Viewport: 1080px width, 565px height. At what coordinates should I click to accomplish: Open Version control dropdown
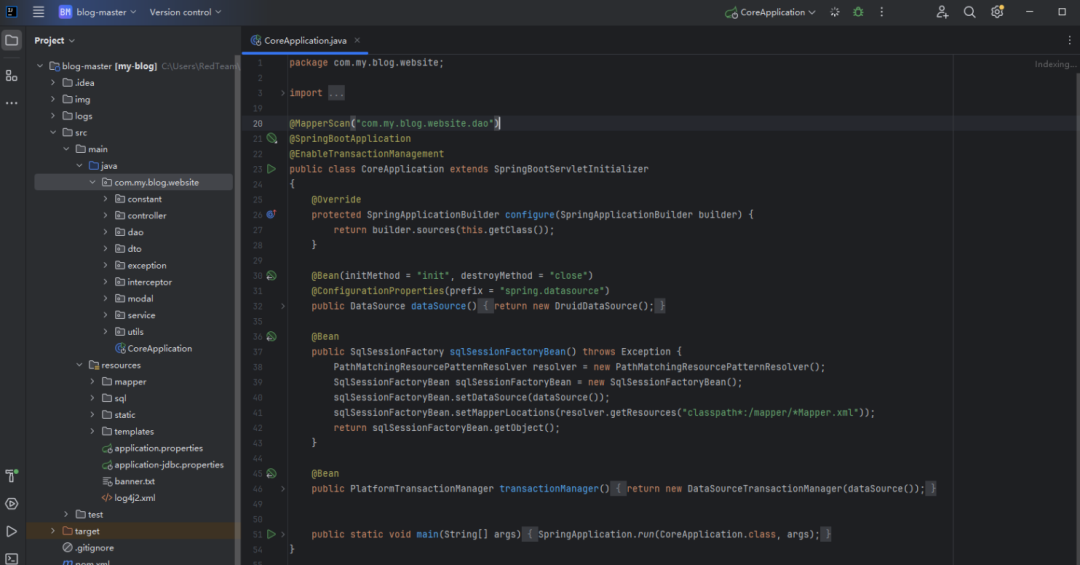pyautogui.click(x=185, y=12)
